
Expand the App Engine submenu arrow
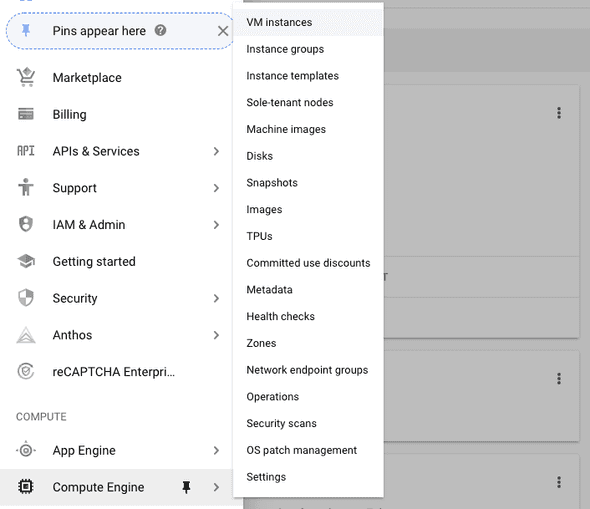tap(216, 450)
